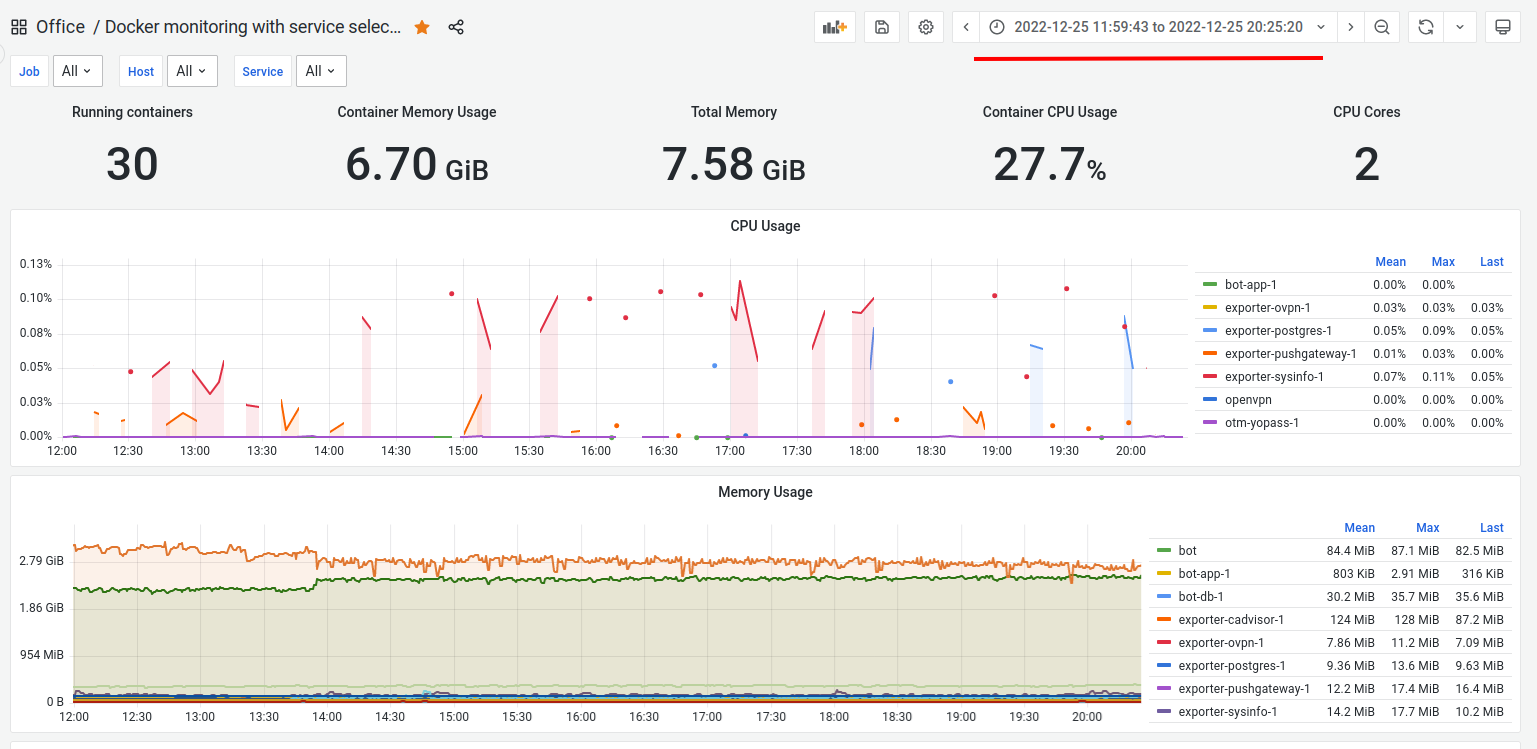The image size is (1537, 749).
Task: Open the Office folder breadcrumb
Action: (60, 26)
